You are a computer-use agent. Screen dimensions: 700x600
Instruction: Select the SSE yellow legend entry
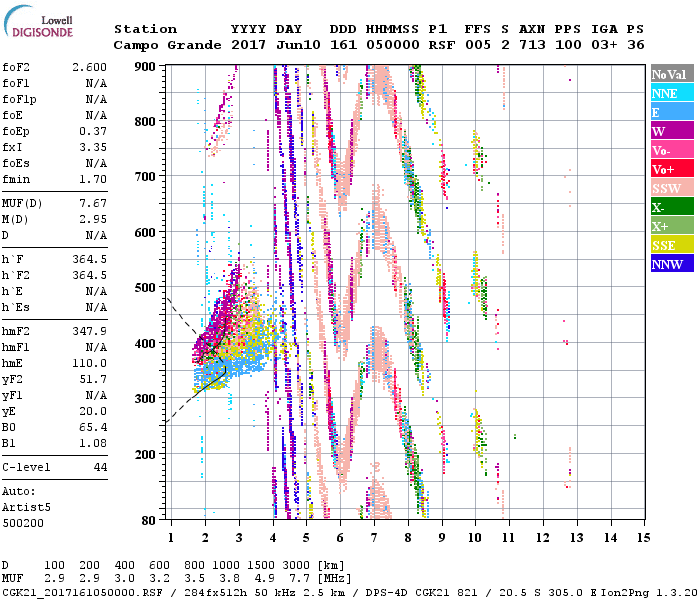(x=671, y=245)
